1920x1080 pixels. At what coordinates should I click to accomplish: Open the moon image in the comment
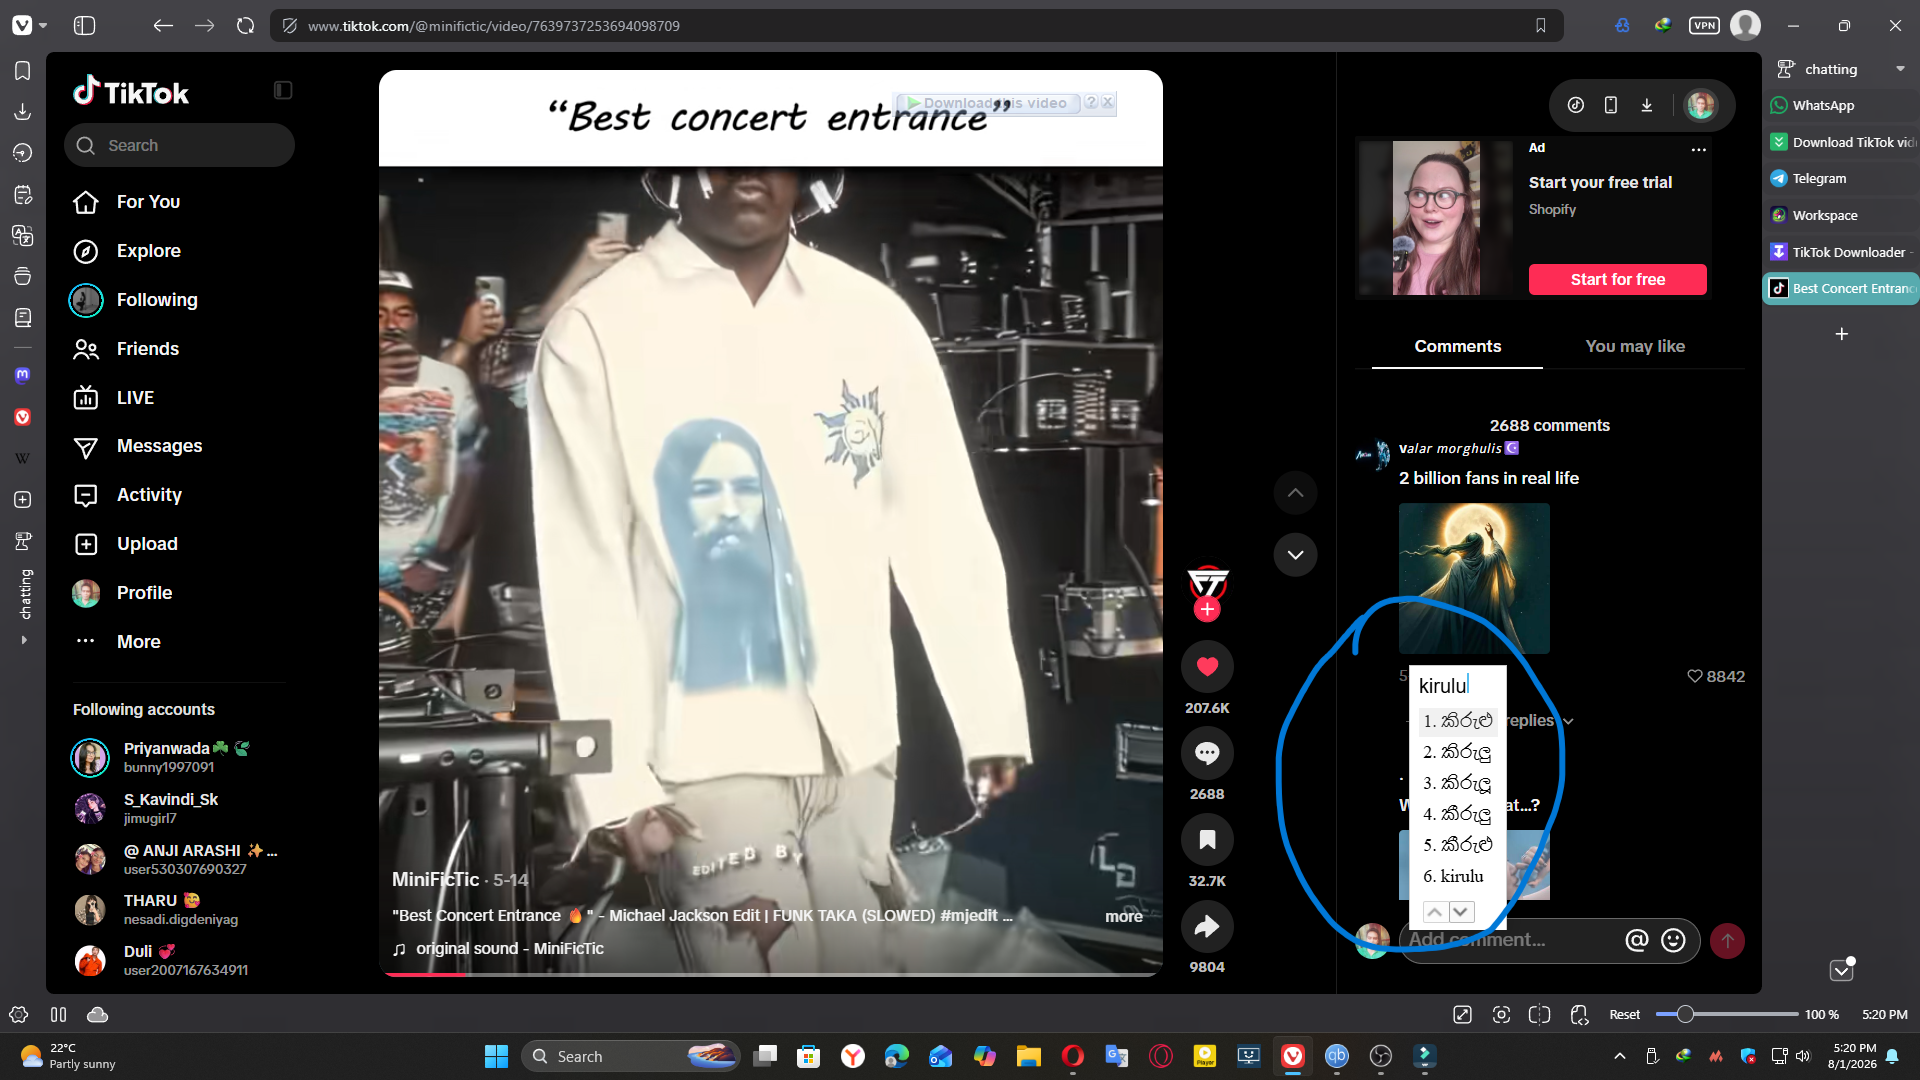(x=1474, y=579)
